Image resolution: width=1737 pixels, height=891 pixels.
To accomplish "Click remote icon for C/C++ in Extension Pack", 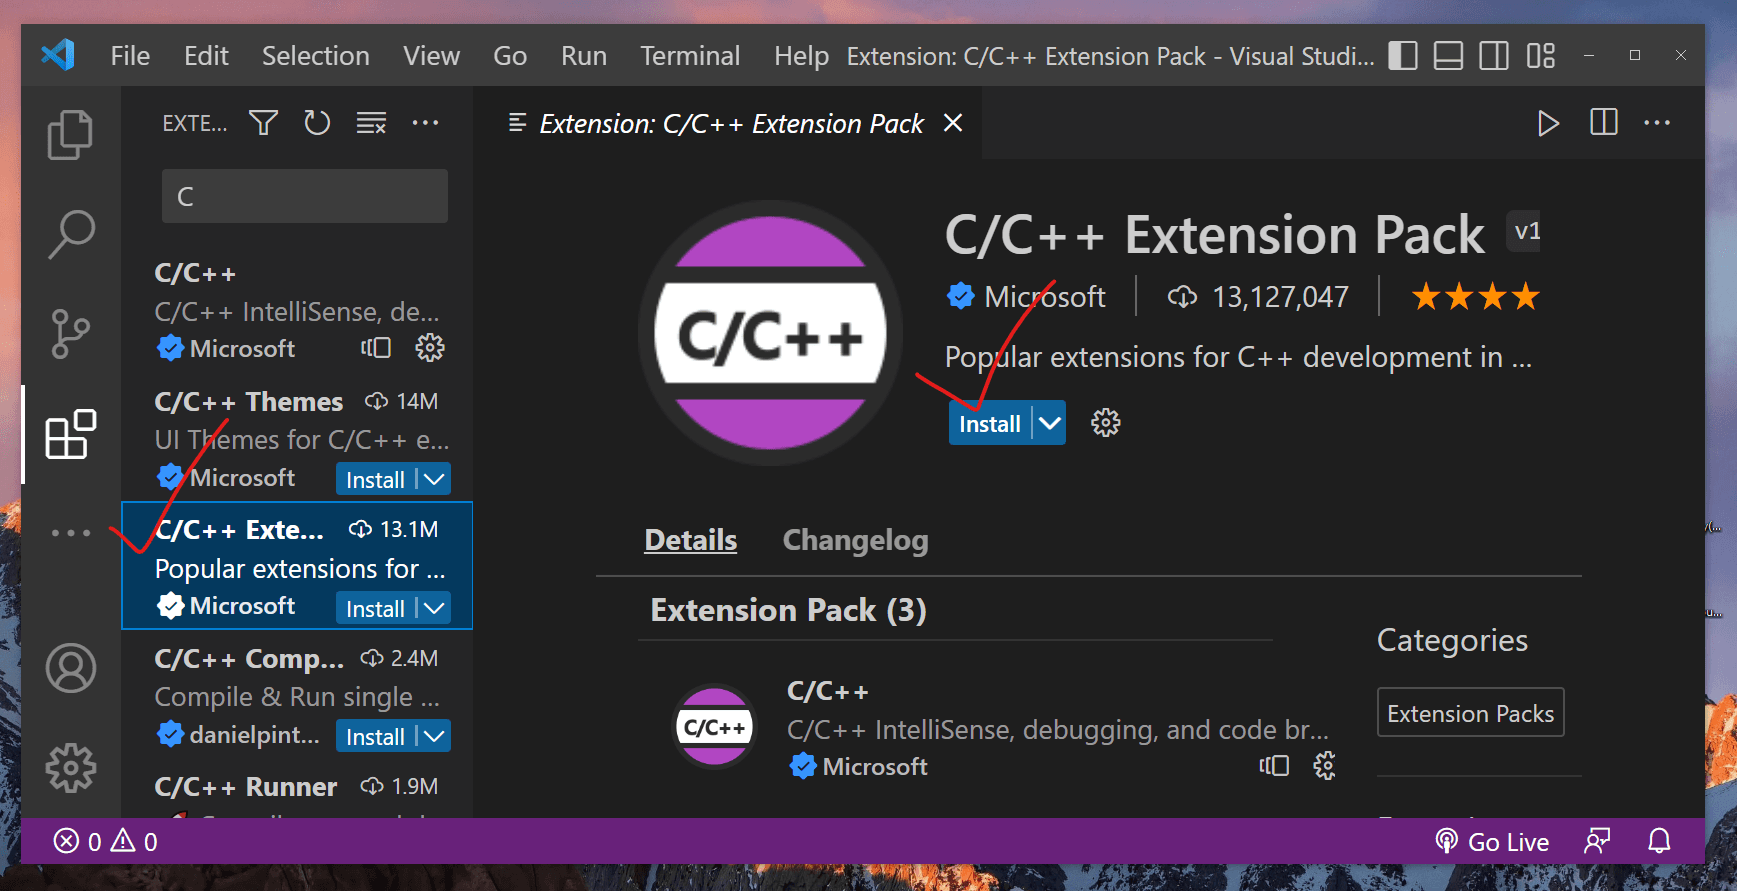I will tap(1274, 766).
